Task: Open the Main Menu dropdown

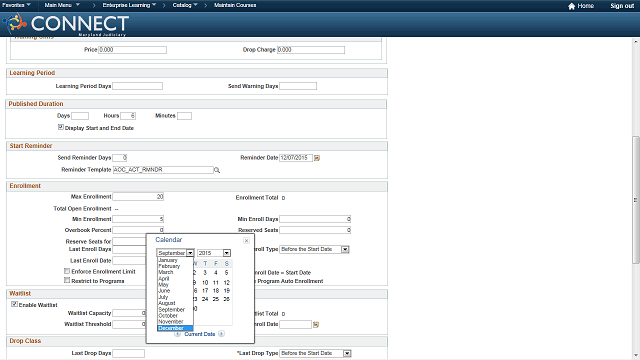Action: pos(62,5)
